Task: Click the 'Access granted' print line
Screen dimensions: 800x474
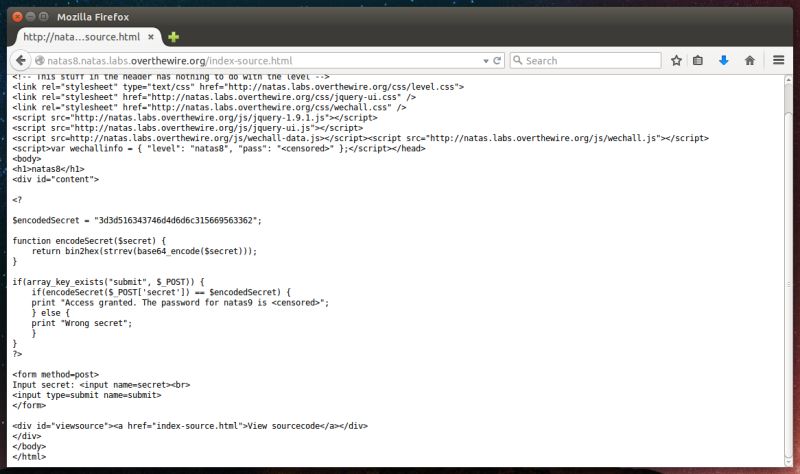Action: (180, 303)
